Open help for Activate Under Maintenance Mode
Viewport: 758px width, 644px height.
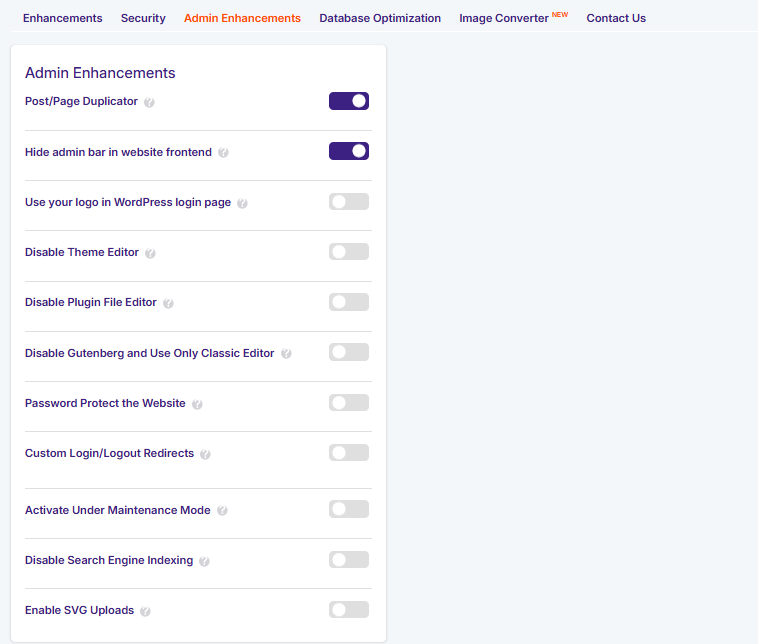click(x=222, y=511)
